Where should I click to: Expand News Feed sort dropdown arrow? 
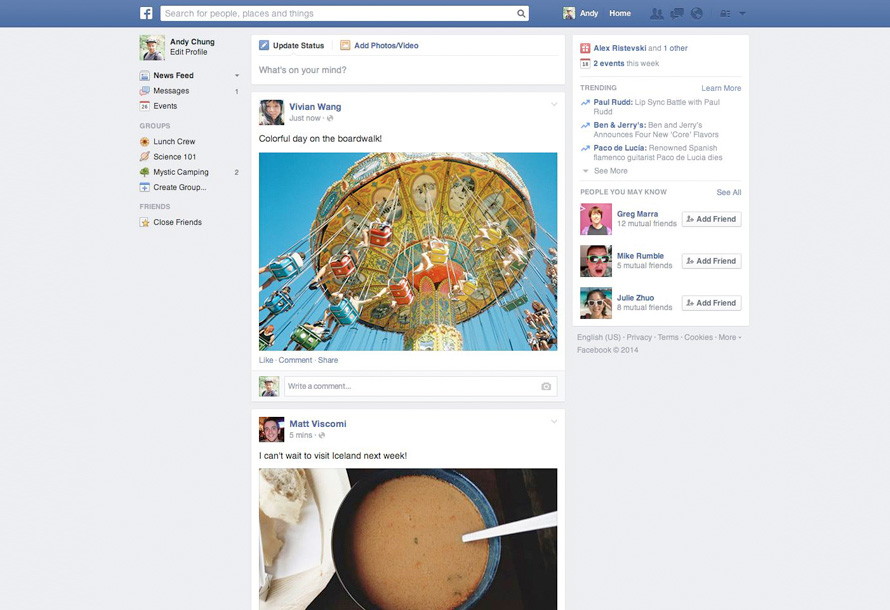(x=237, y=76)
